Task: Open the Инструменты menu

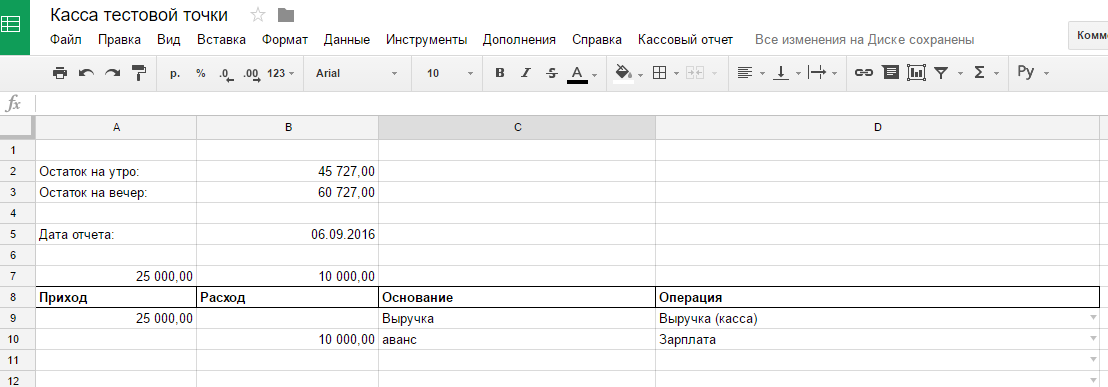Action: [x=427, y=40]
